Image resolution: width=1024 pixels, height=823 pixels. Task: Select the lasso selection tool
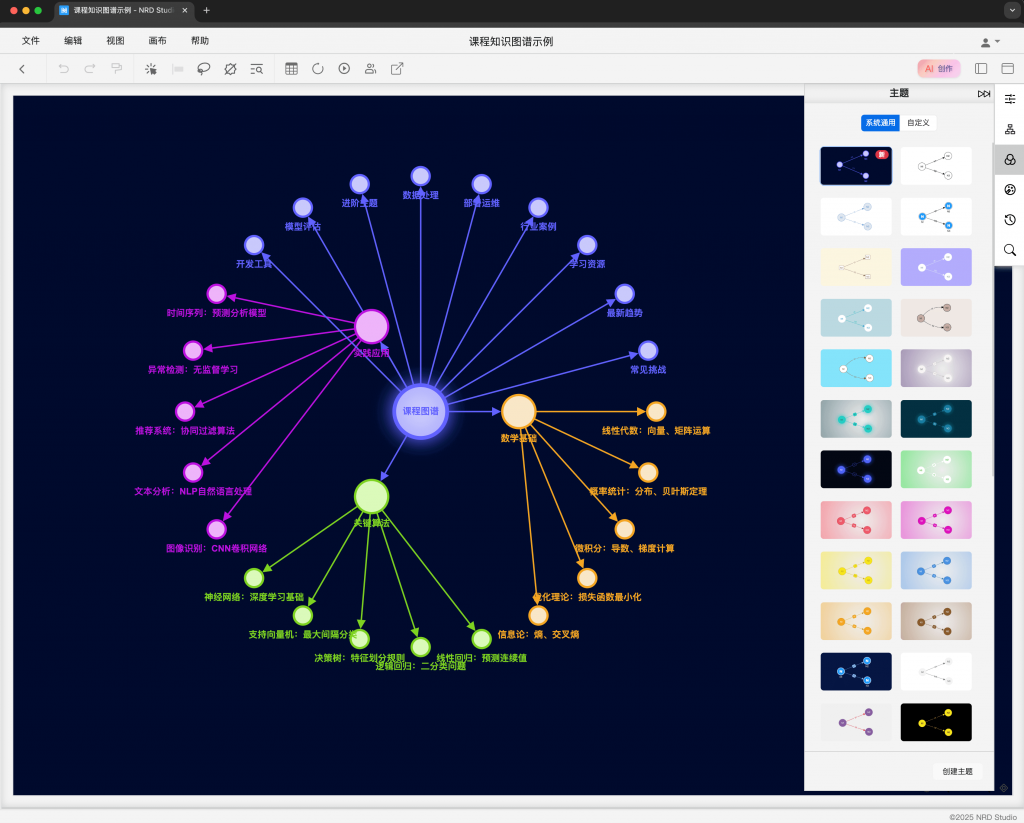(x=204, y=69)
